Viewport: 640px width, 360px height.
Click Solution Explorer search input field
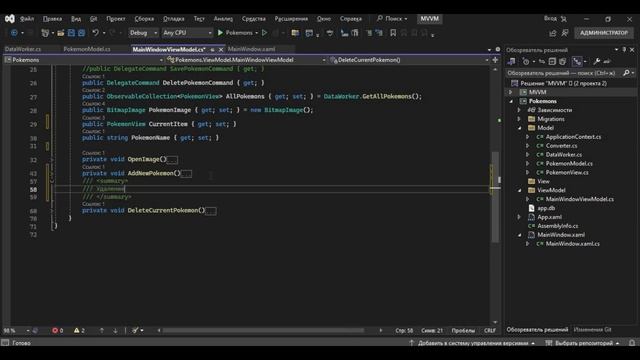pyautogui.click(x=563, y=73)
